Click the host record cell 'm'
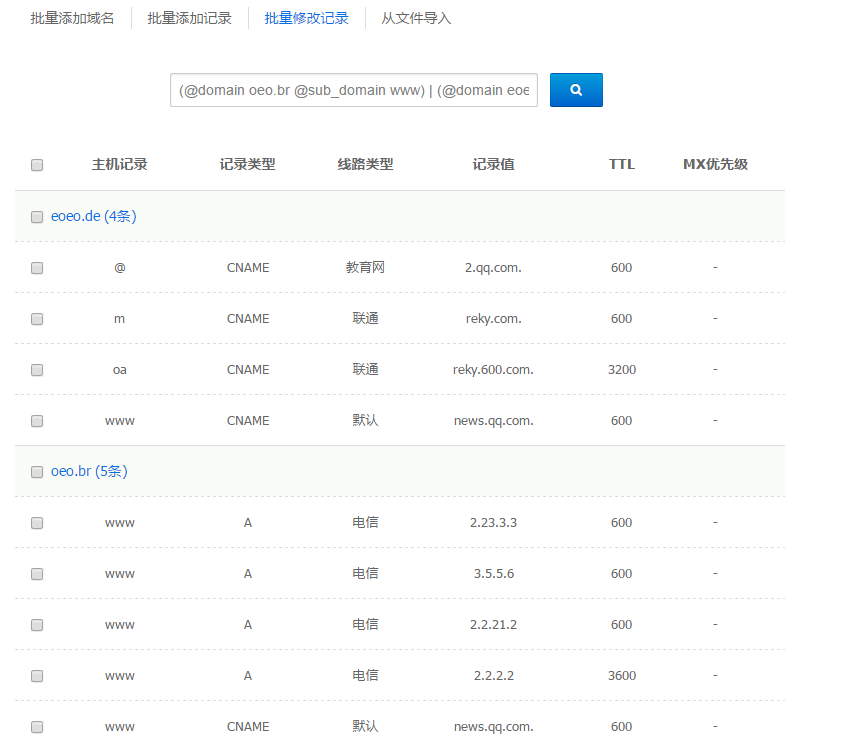 pyautogui.click(x=119, y=319)
